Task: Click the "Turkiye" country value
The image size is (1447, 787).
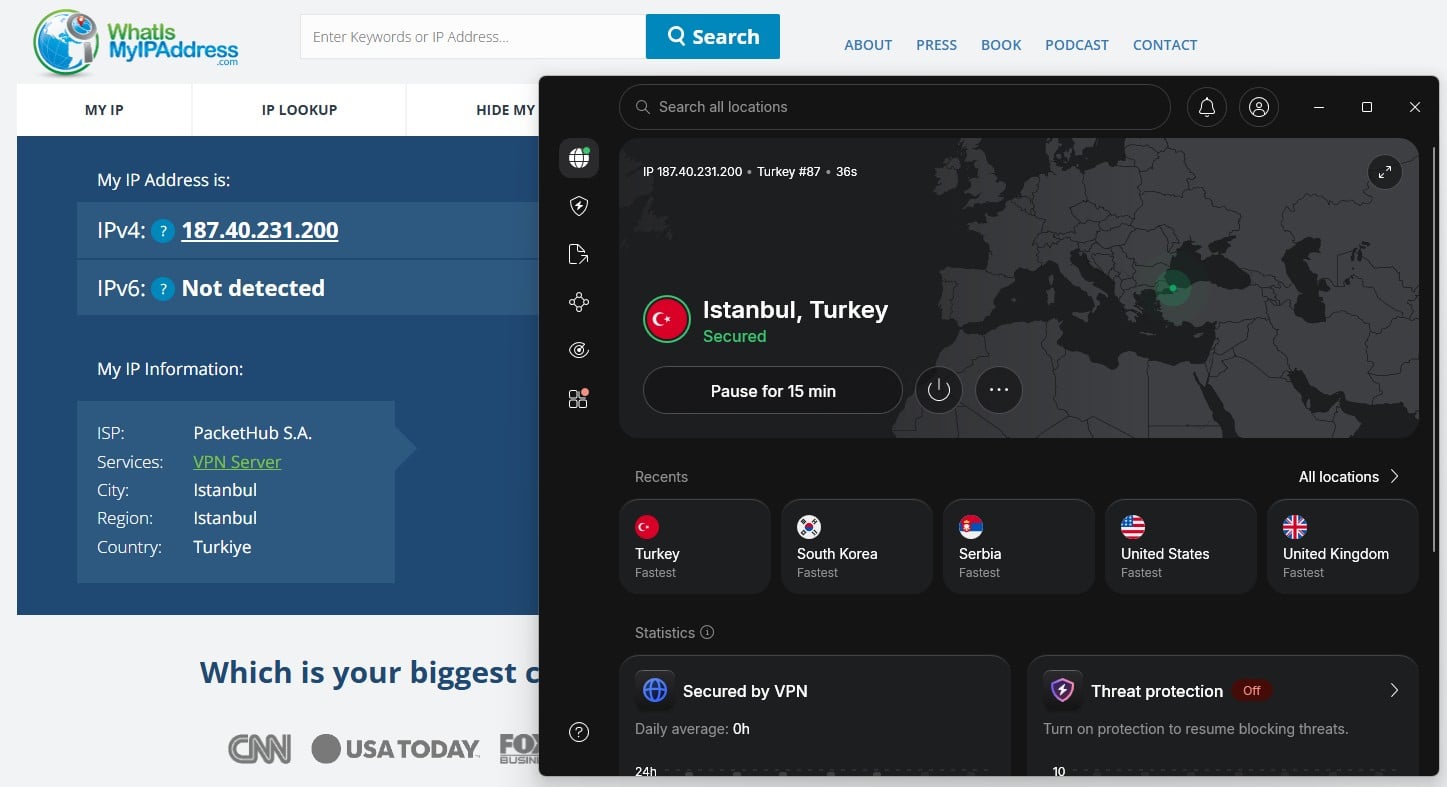Action: point(222,547)
